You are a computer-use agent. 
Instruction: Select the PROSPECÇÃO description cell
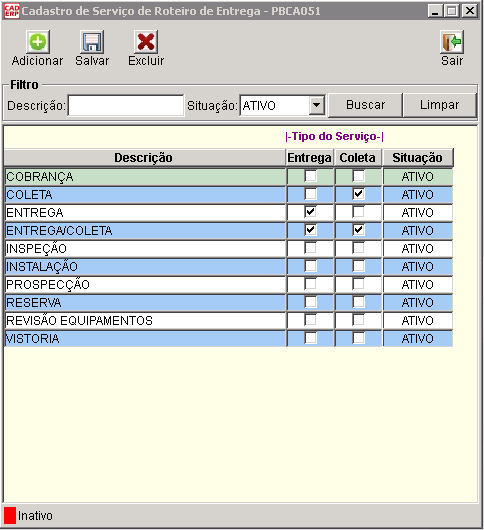point(145,285)
